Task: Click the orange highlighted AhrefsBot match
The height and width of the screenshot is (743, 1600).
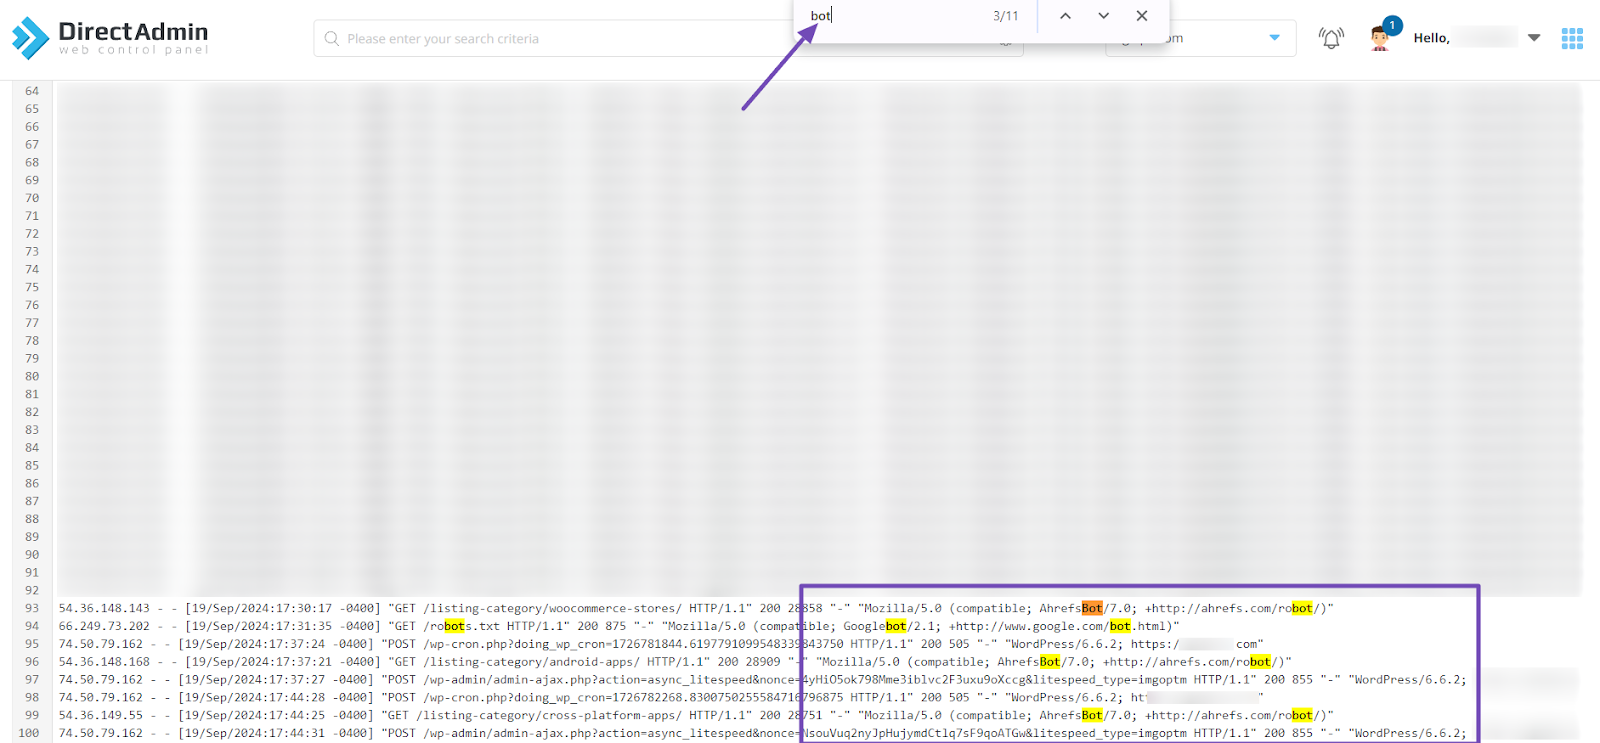Action: pos(1091,608)
